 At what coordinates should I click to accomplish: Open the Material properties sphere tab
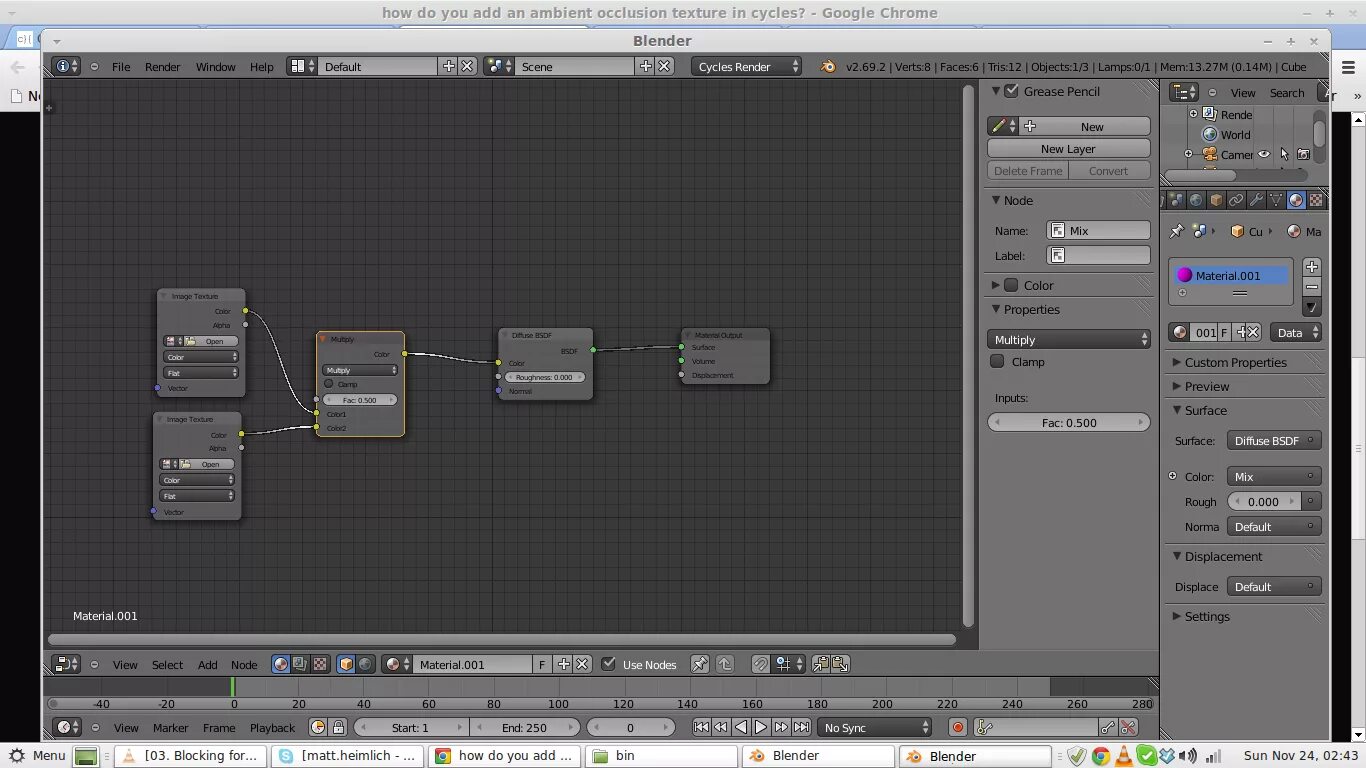(1296, 200)
